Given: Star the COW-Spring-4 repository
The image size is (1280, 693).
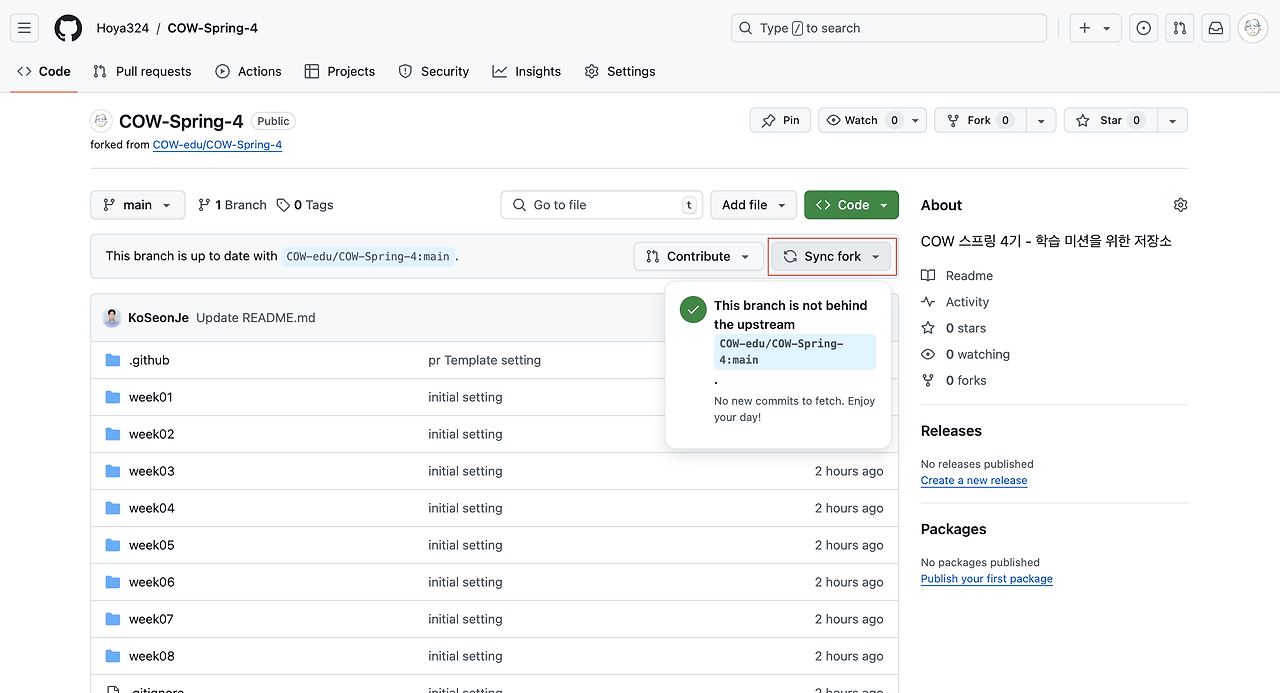Looking at the screenshot, I should 1108,119.
